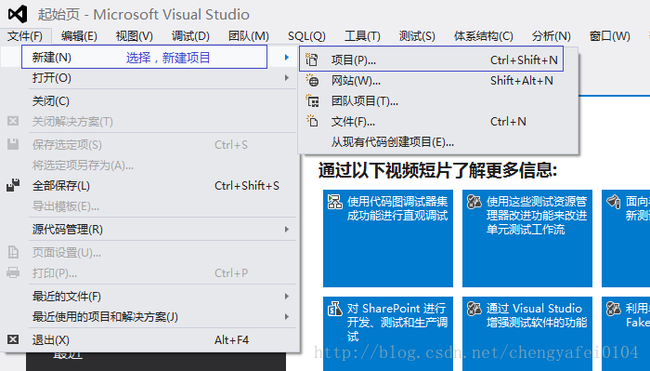
Task: Click the globe icon beside 网站(W)
Action: 312,80
